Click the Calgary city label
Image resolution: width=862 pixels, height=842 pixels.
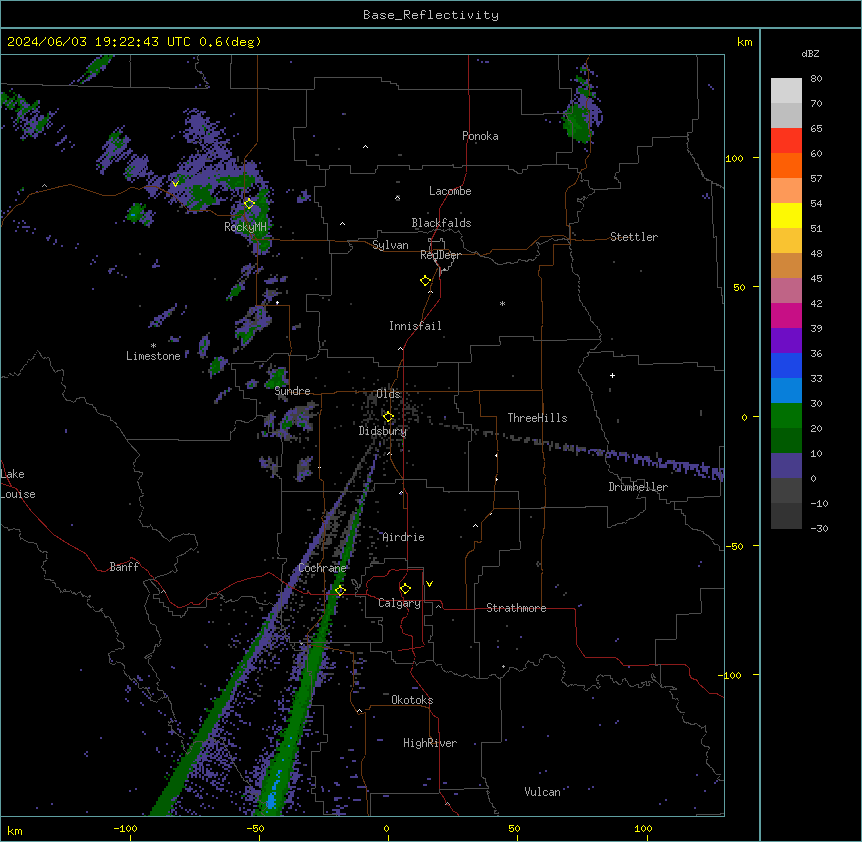click(x=399, y=603)
